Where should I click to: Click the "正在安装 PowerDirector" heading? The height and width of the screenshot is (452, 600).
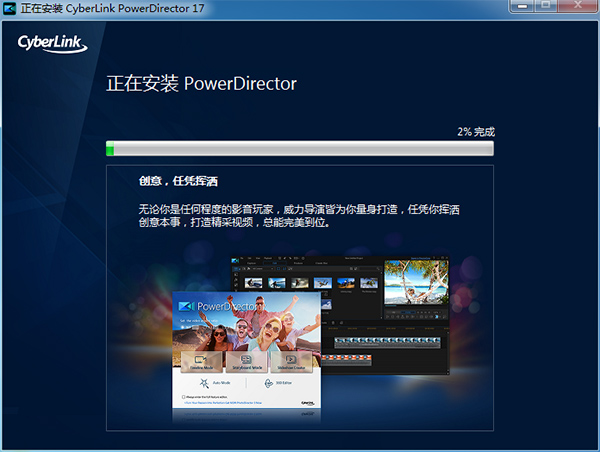point(201,83)
